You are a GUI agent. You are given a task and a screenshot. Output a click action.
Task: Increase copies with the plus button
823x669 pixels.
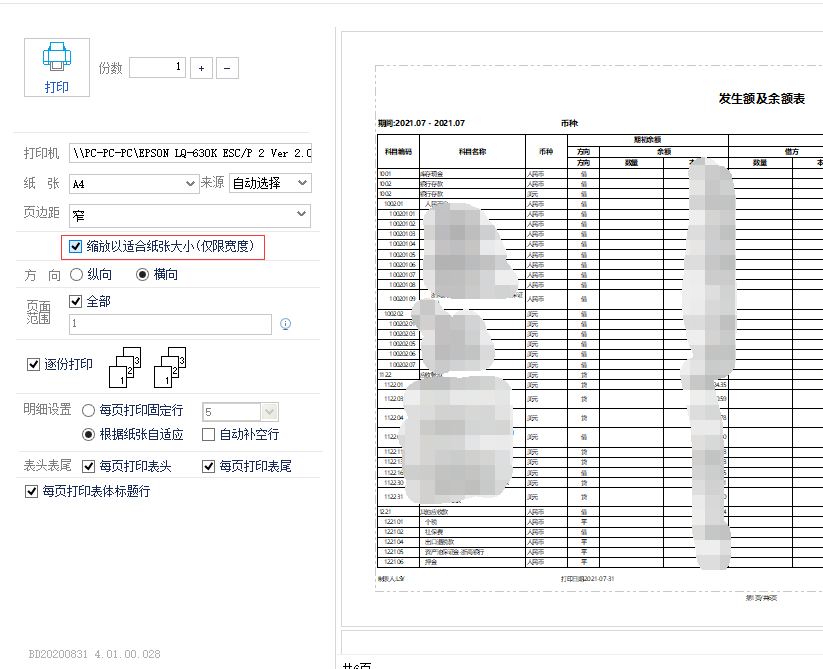tap(202, 68)
